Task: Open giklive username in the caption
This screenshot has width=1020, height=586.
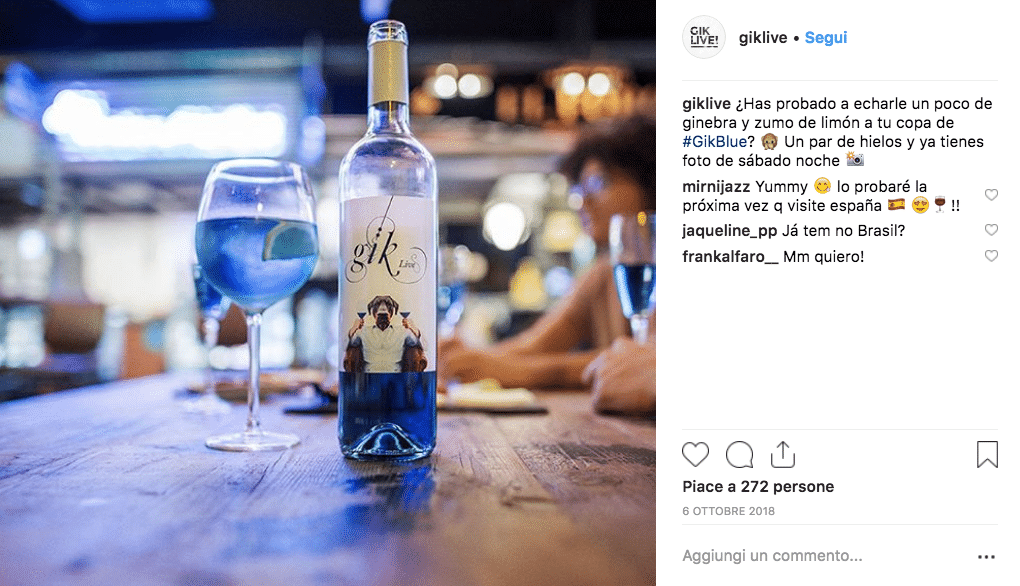Action: point(706,104)
